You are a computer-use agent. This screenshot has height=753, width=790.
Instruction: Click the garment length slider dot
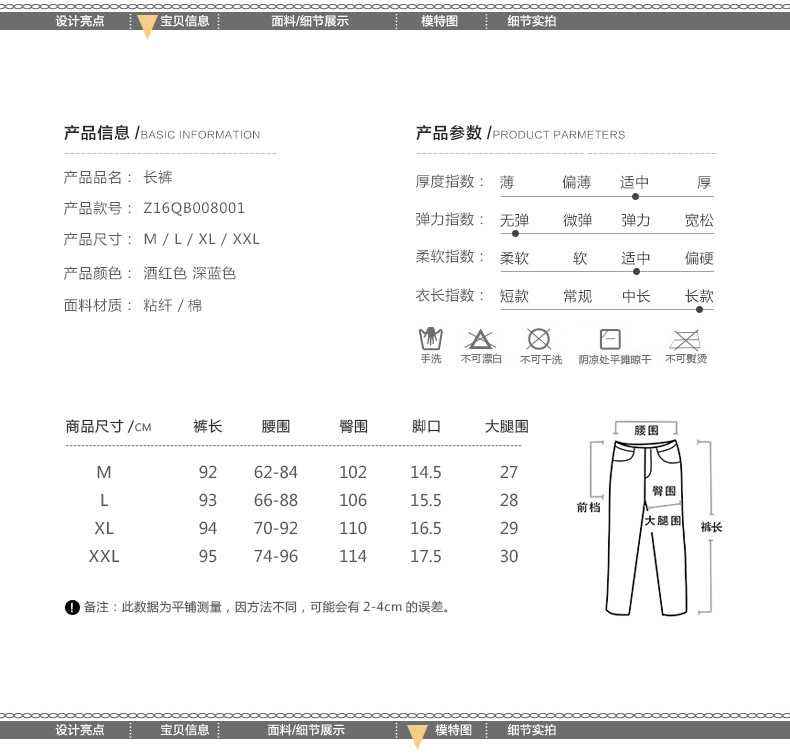pos(699,309)
